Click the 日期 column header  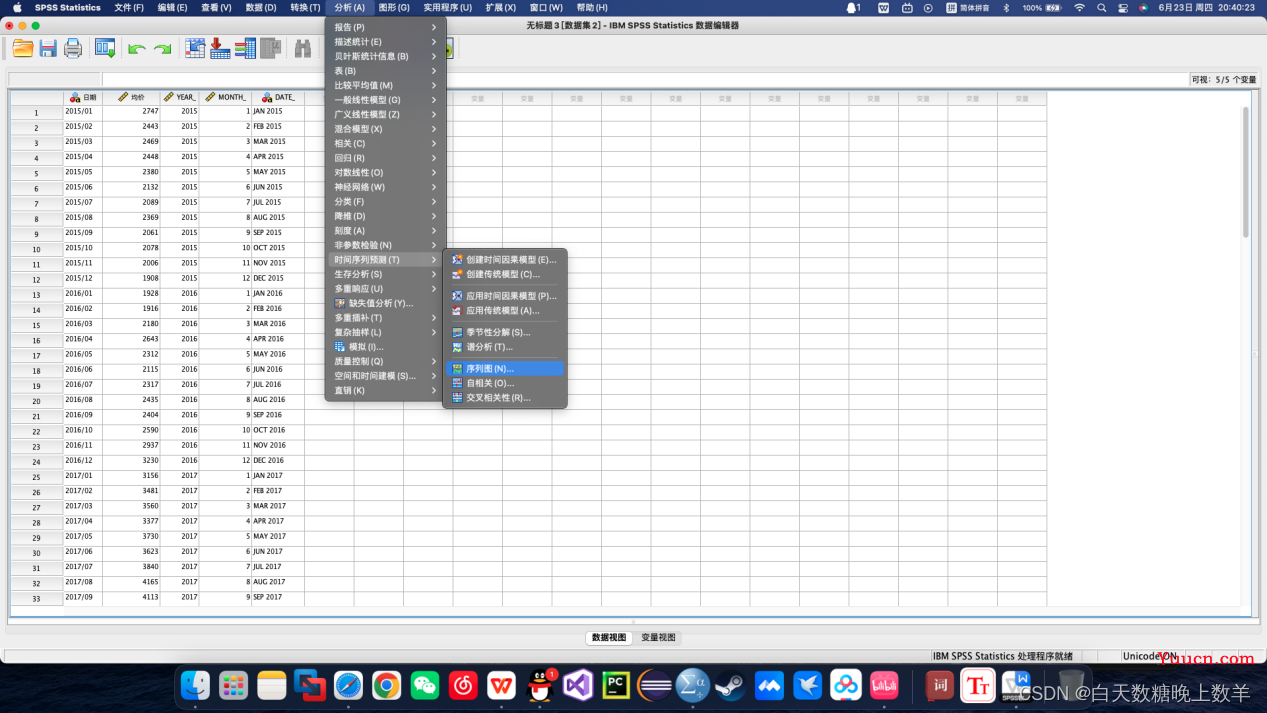83,98
